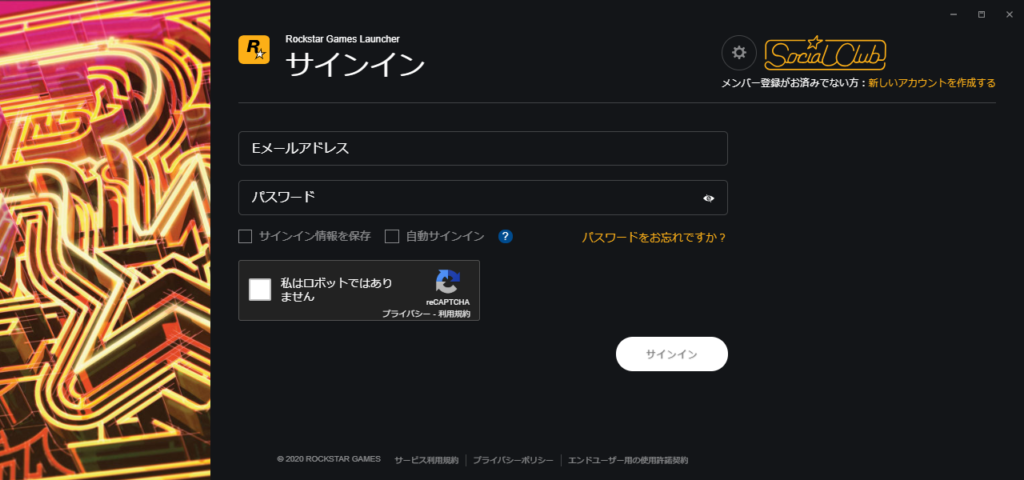Open the エンドユーザー用の使用許諾契約 link
This screenshot has width=1024, height=480.
(627, 460)
